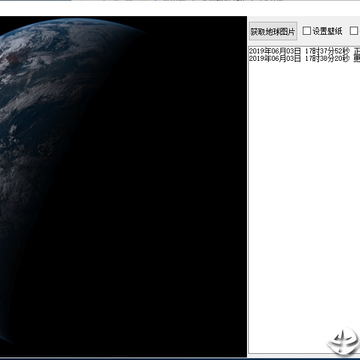
Task: Select the log line timestamped 17时37分52秒
Action: tap(304, 51)
